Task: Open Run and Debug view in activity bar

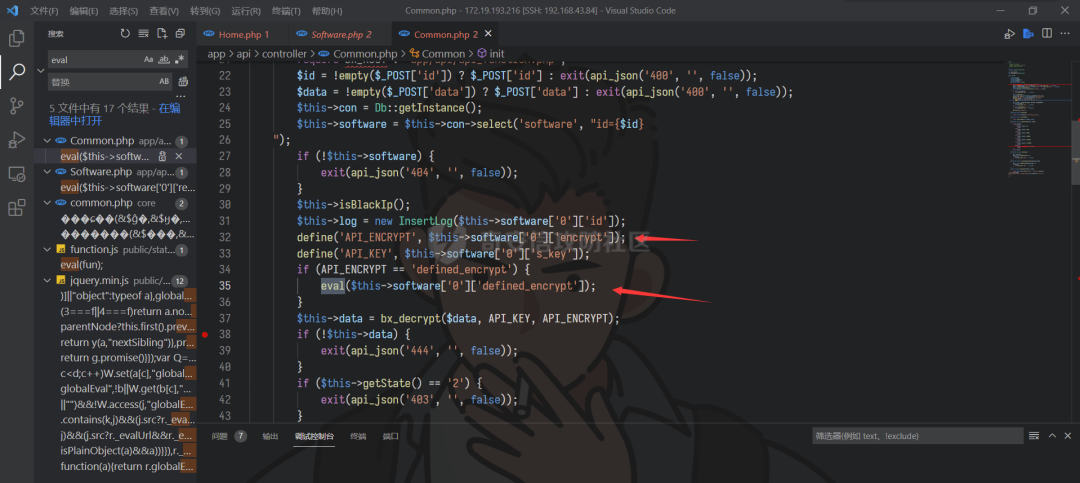Action: click(x=17, y=140)
